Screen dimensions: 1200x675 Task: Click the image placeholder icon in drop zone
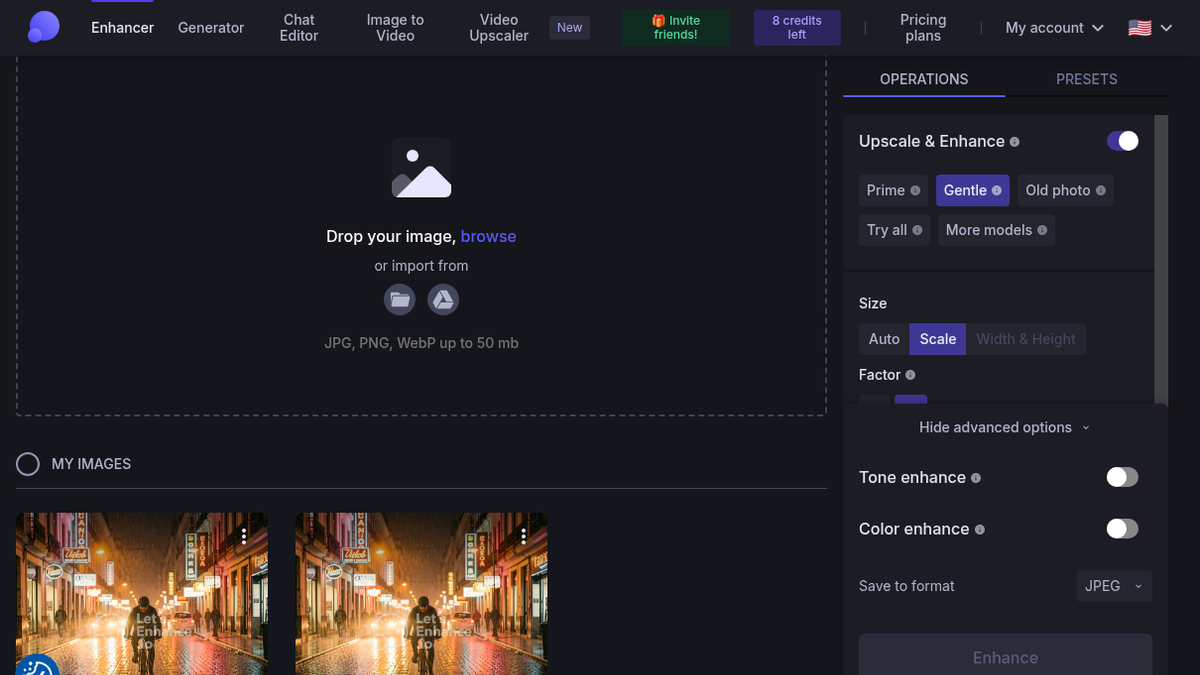(421, 168)
